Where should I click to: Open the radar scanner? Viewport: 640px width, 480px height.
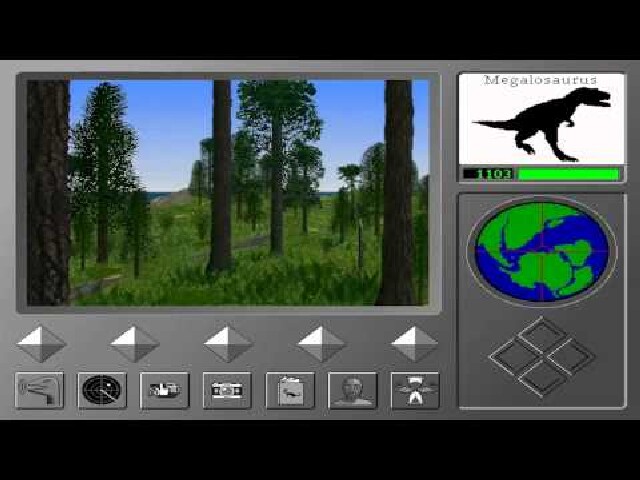(102, 390)
